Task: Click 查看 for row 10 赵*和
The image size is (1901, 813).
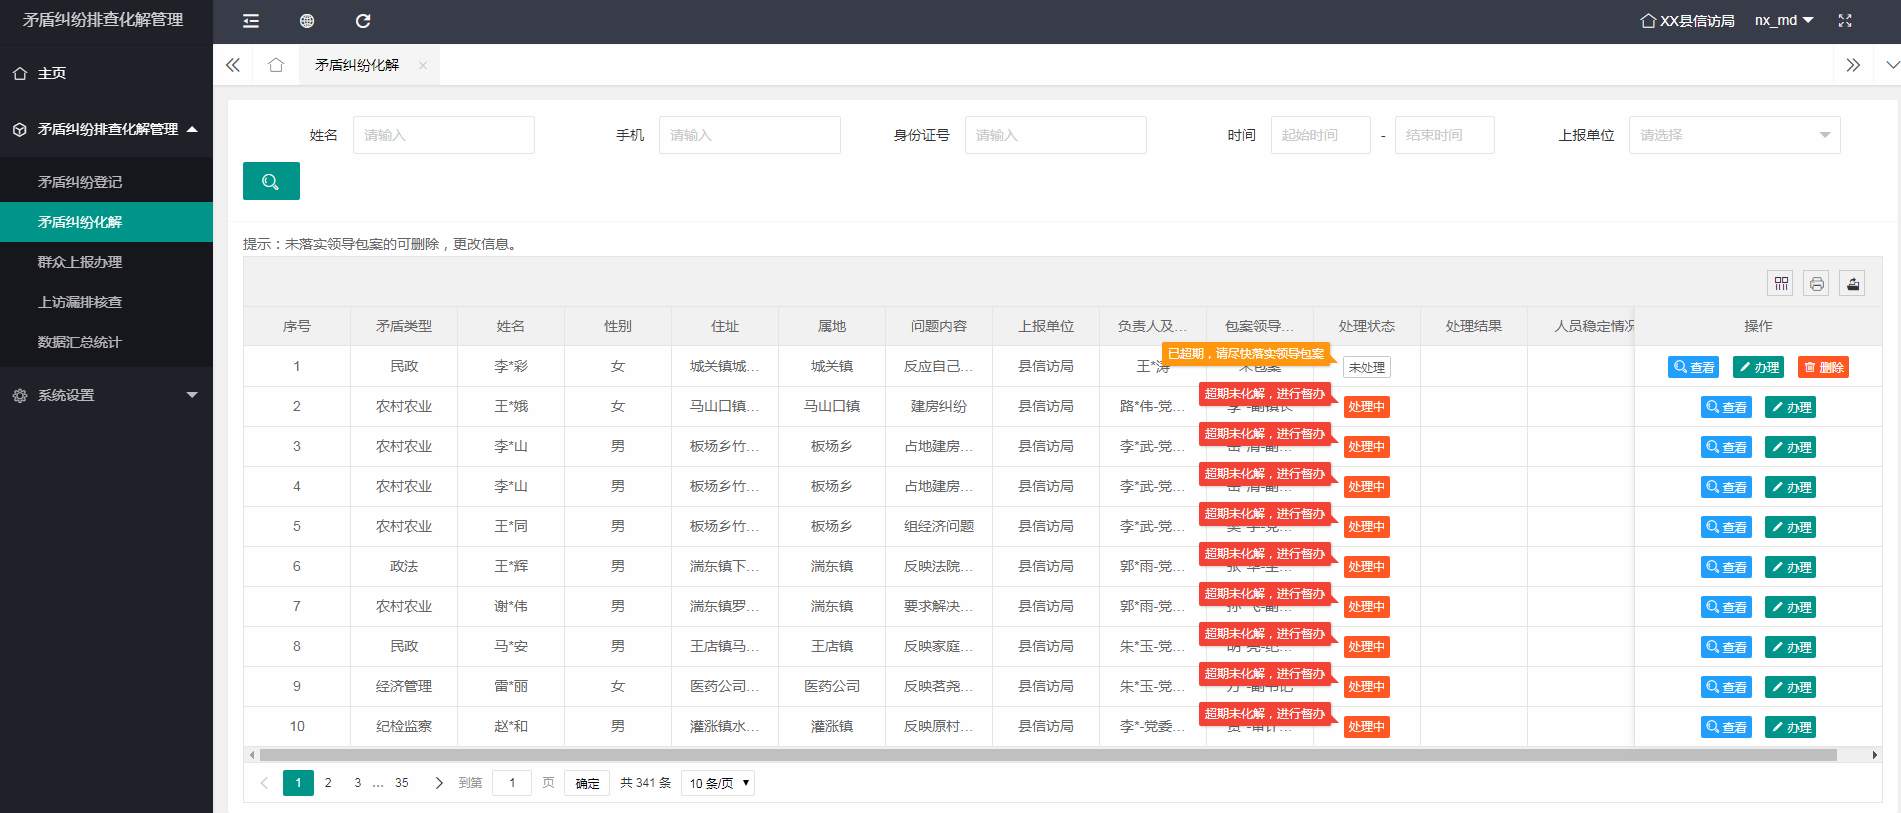Action: tap(1726, 727)
